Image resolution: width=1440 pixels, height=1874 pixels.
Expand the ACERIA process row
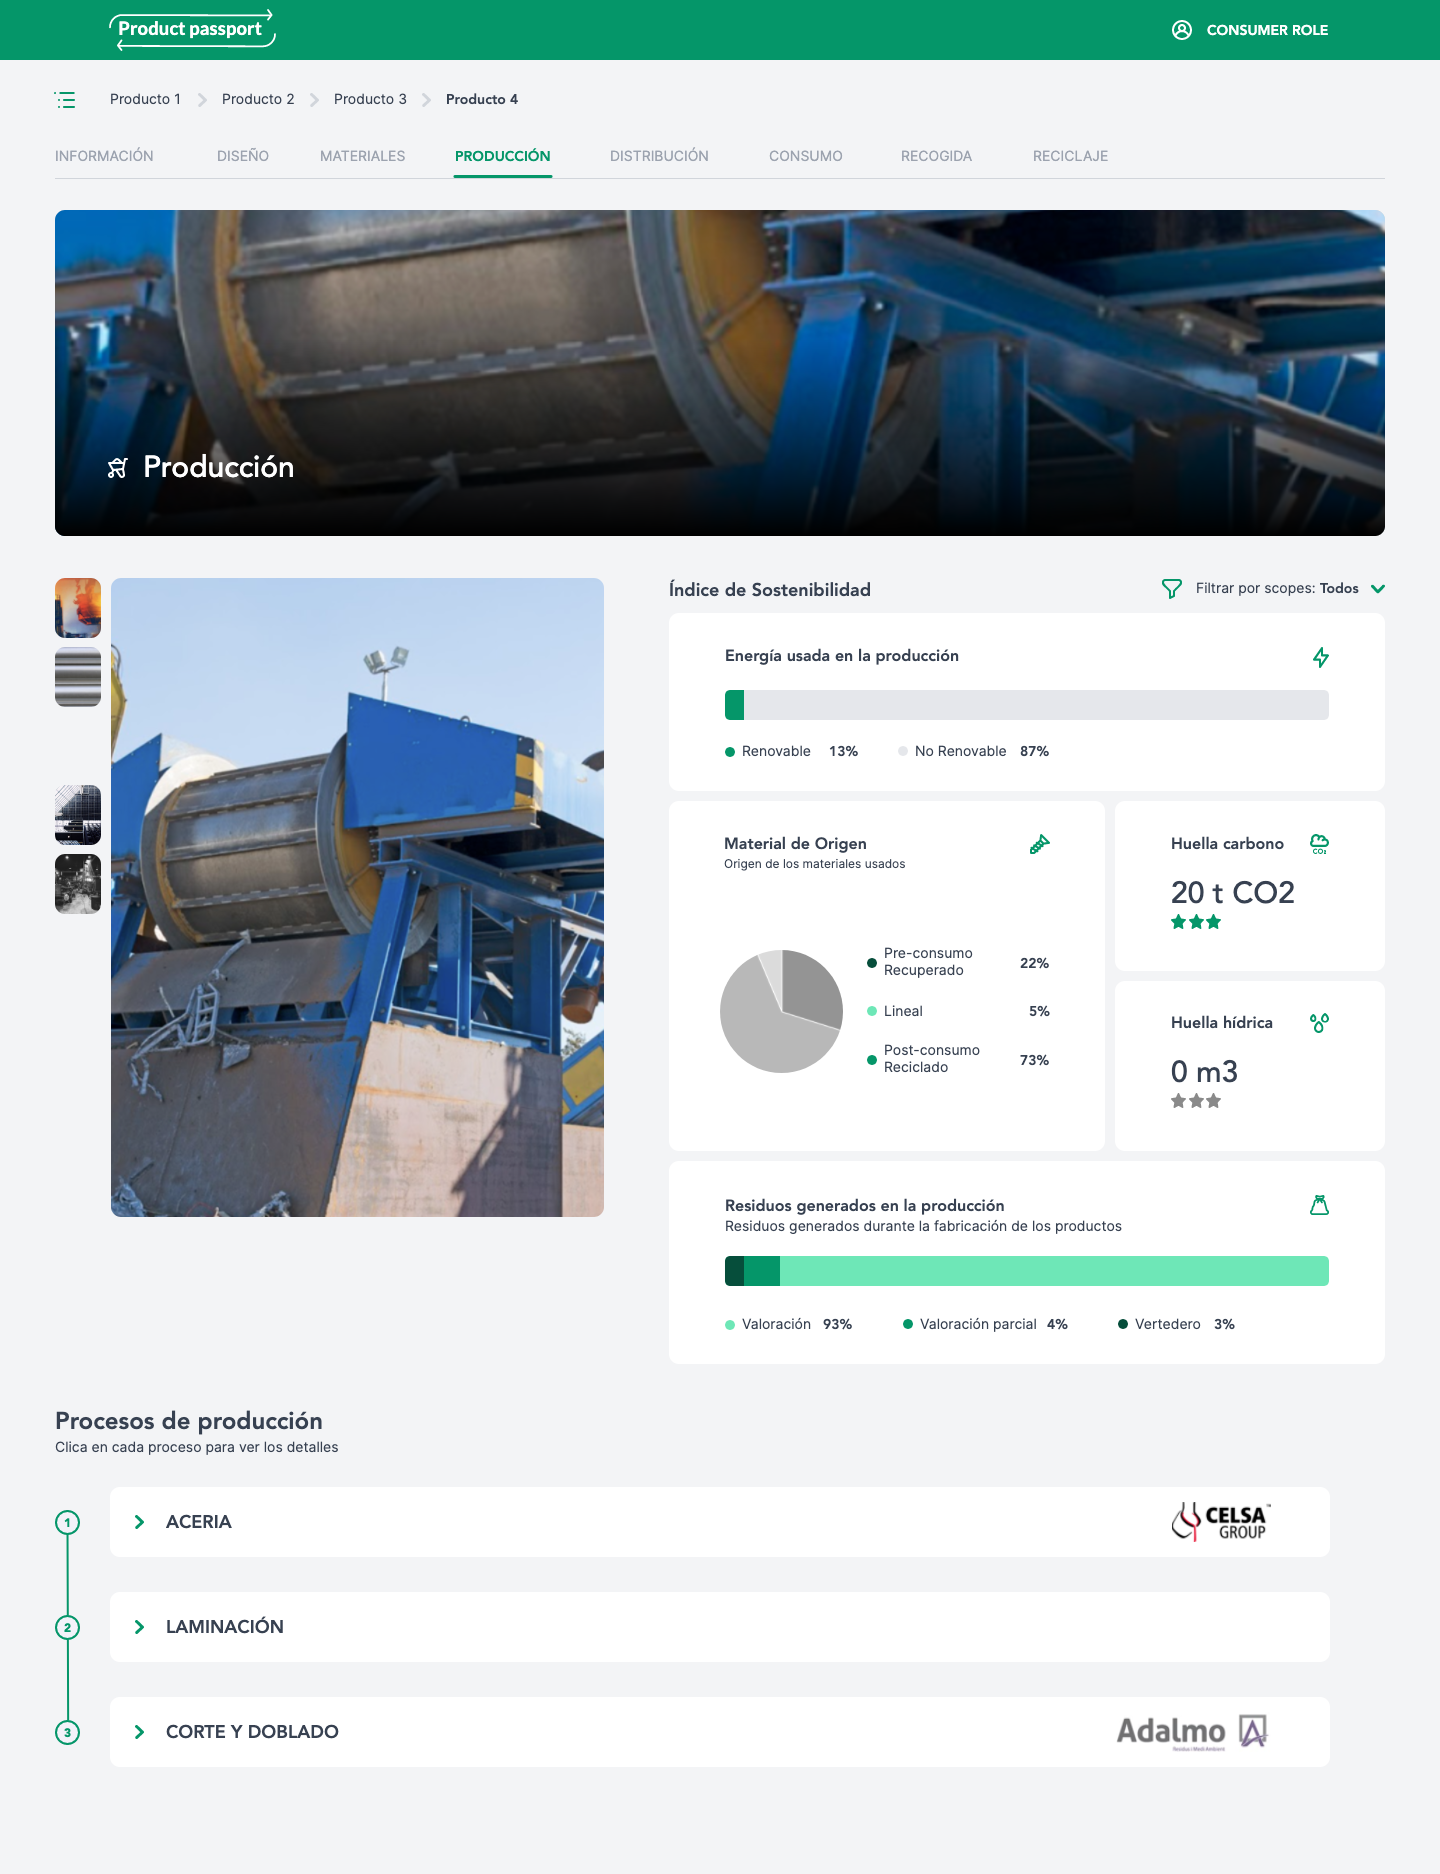tap(720, 1522)
